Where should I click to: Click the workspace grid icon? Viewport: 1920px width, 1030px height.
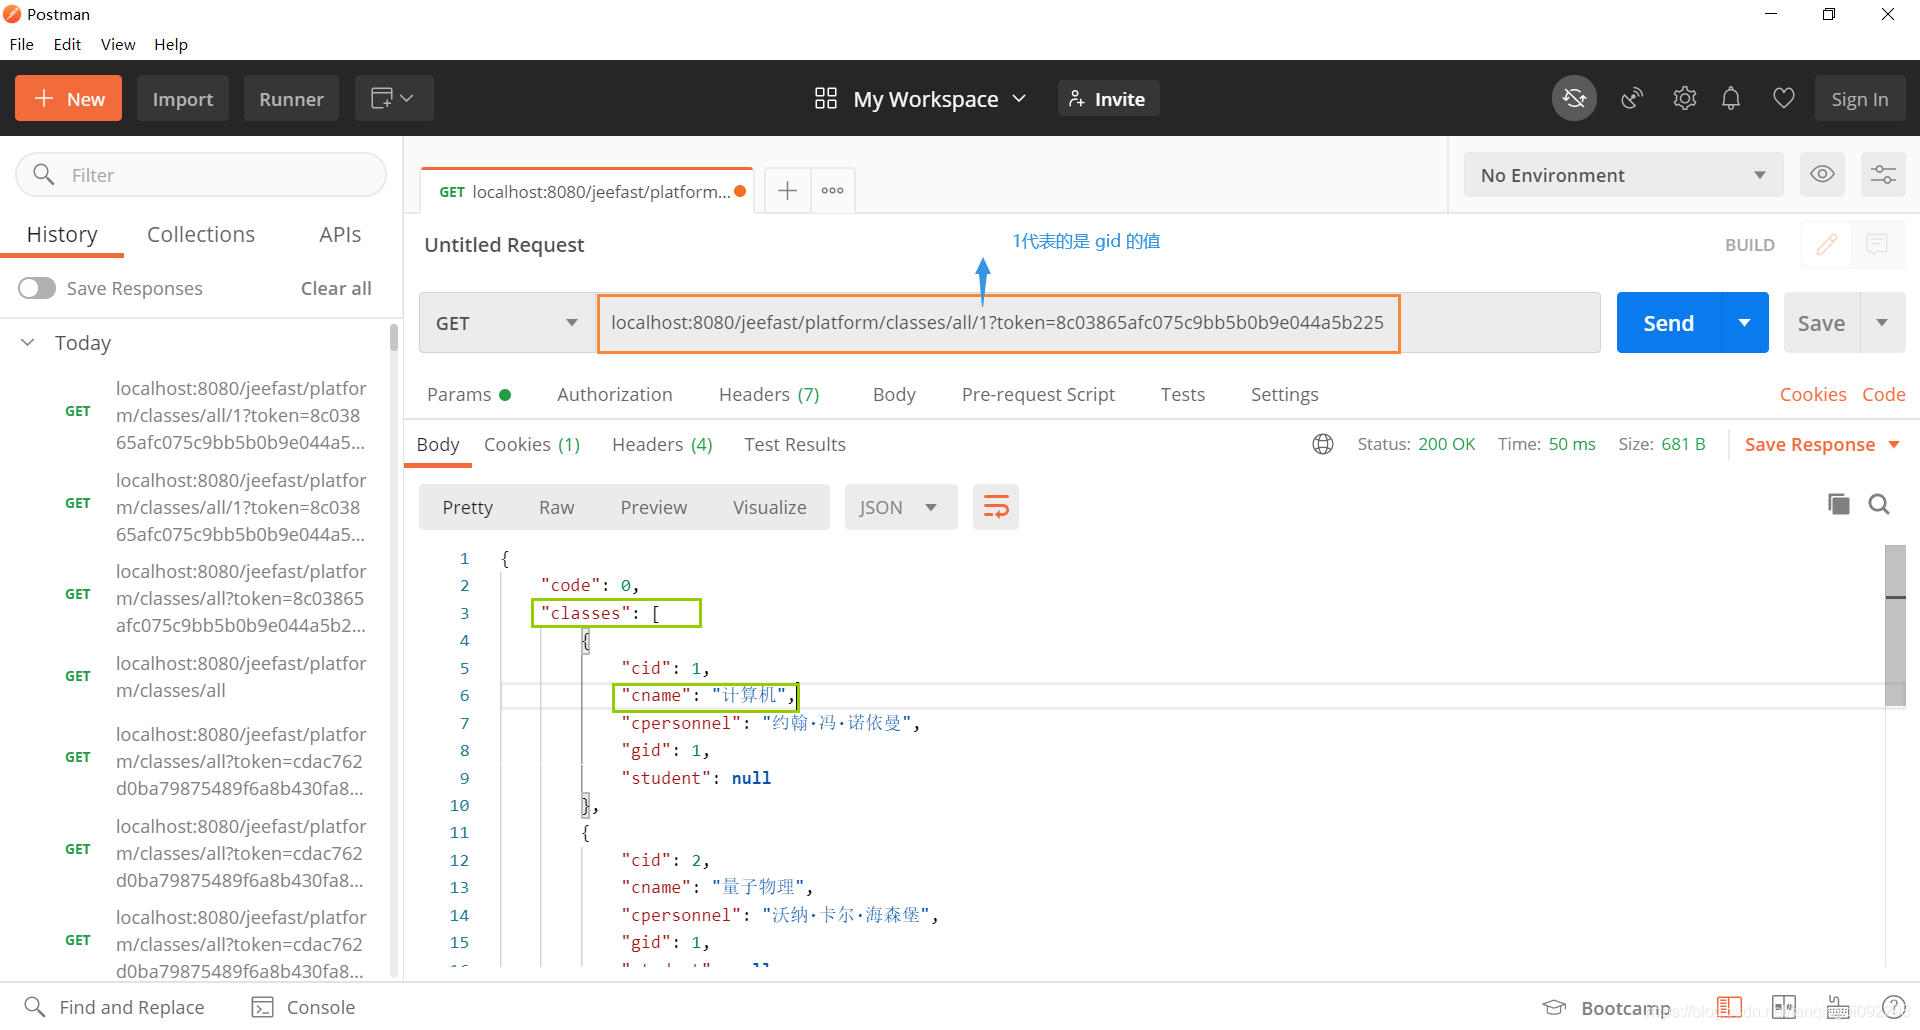(826, 98)
